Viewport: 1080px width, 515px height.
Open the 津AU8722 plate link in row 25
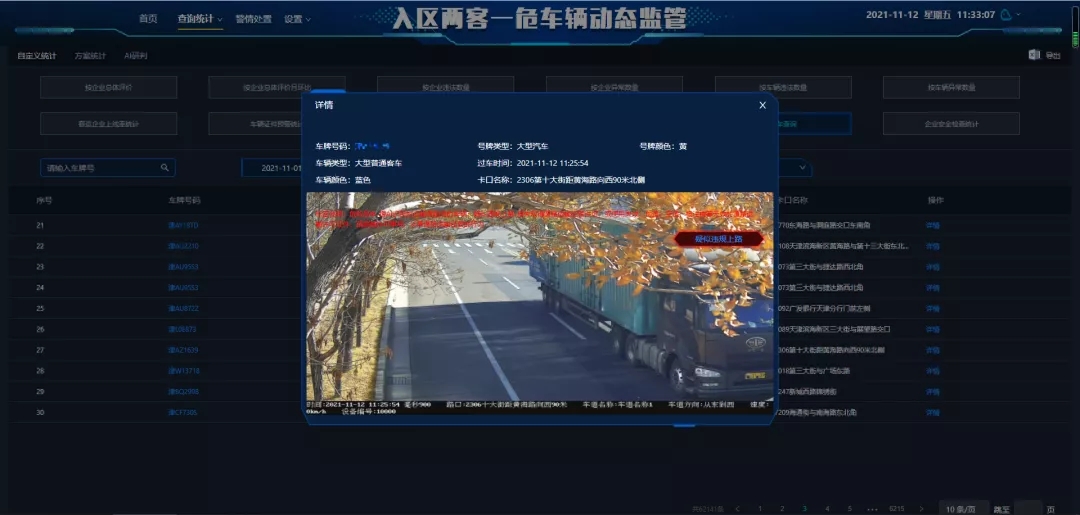(183, 308)
